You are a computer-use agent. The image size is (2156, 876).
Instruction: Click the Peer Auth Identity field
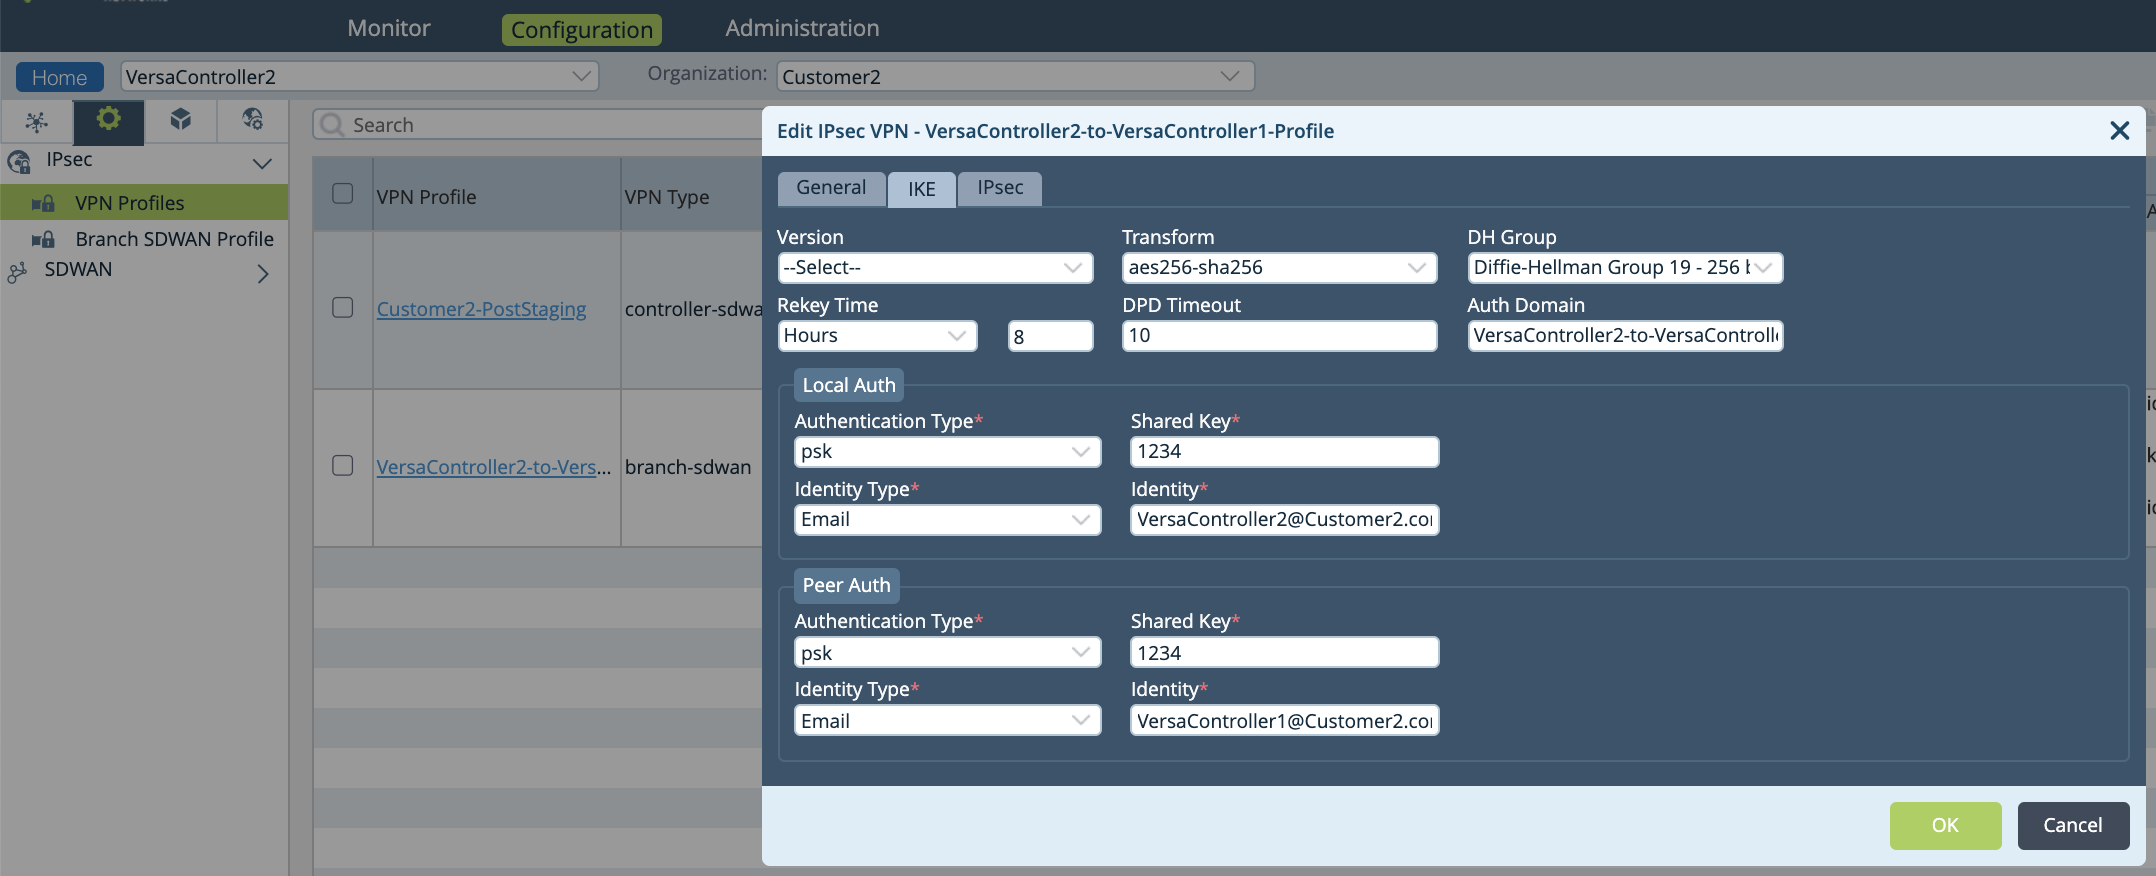pos(1285,721)
